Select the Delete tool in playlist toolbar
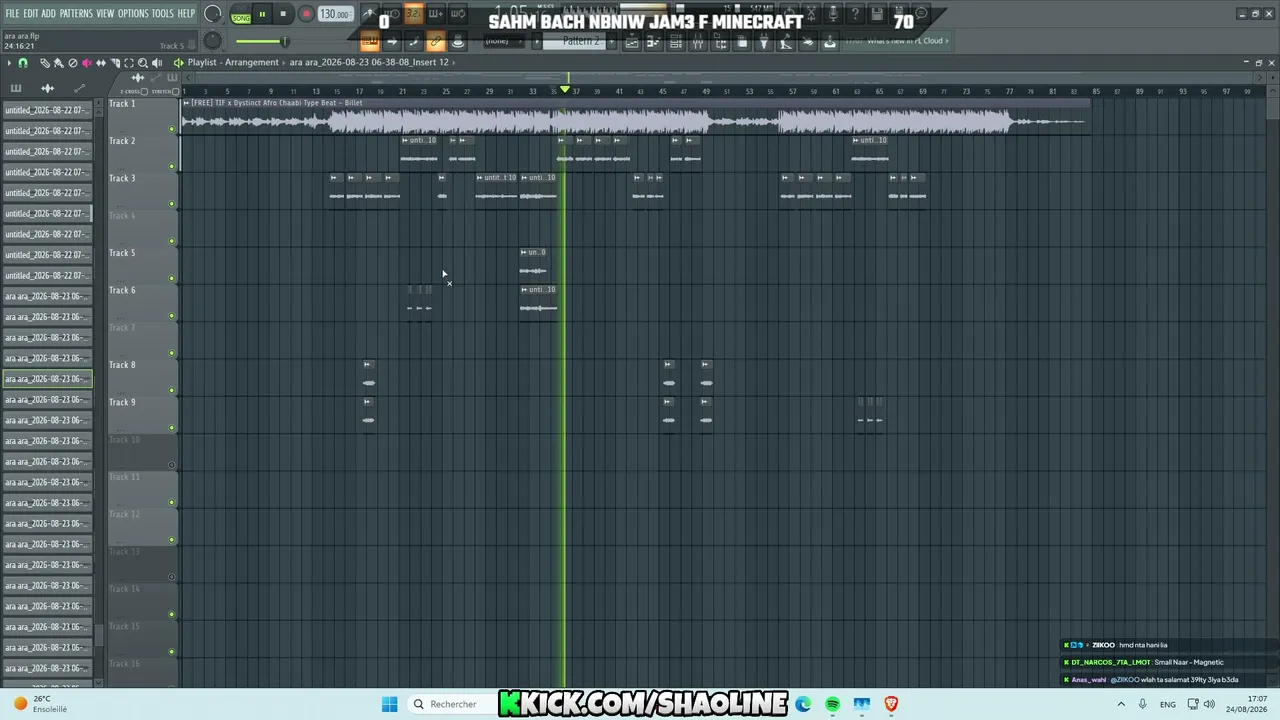This screenshot has height=720, width=1280. click(72, 63)
